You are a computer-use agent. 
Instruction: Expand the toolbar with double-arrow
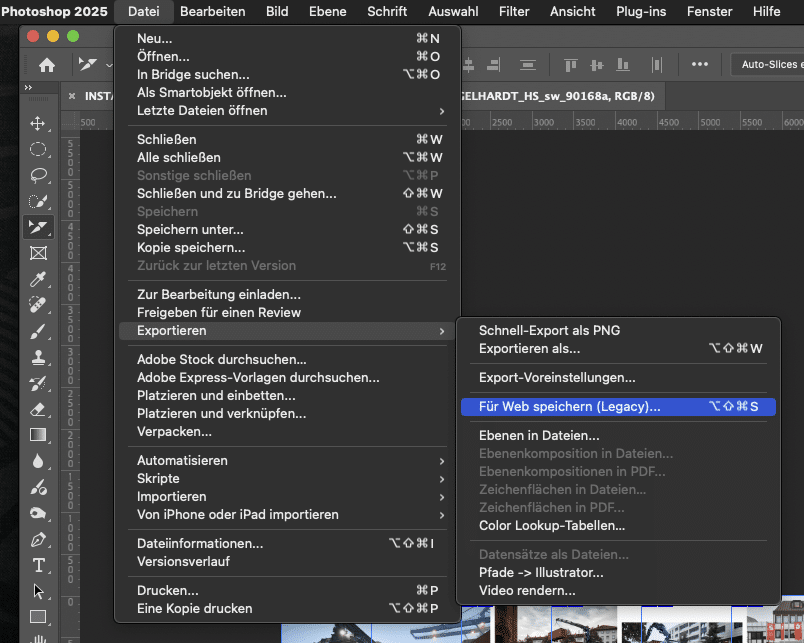coord(29,88)
